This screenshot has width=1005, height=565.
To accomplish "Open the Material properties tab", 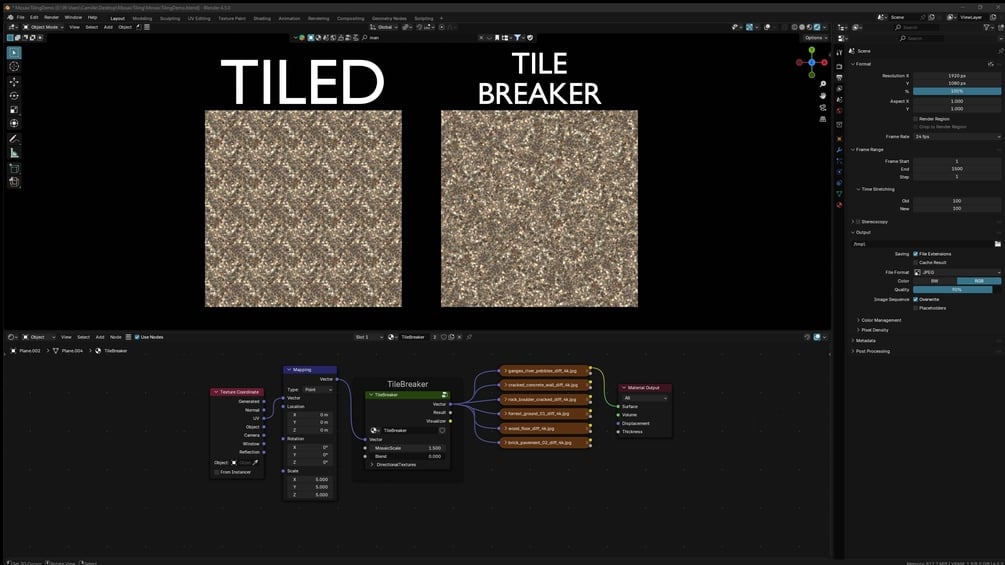I will (x=839, y=206).
